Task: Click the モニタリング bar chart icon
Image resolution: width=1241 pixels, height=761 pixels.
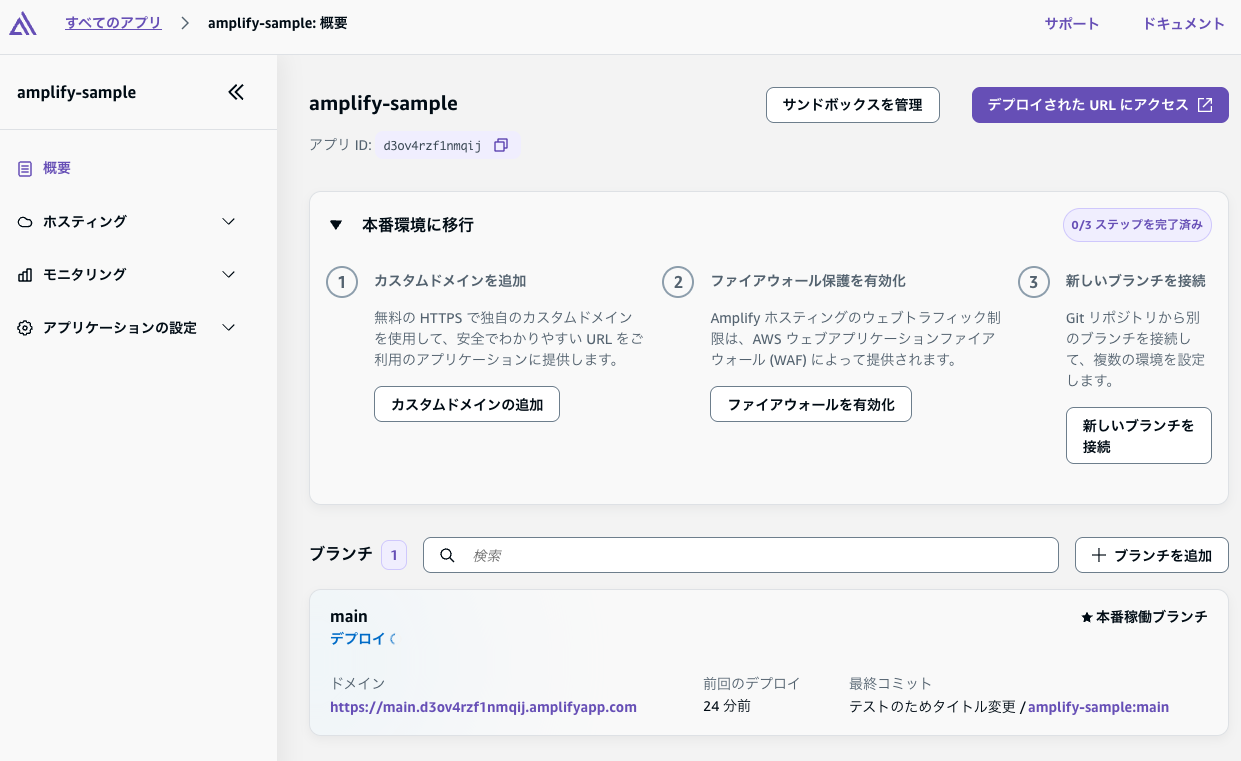Action: (25, 275)
